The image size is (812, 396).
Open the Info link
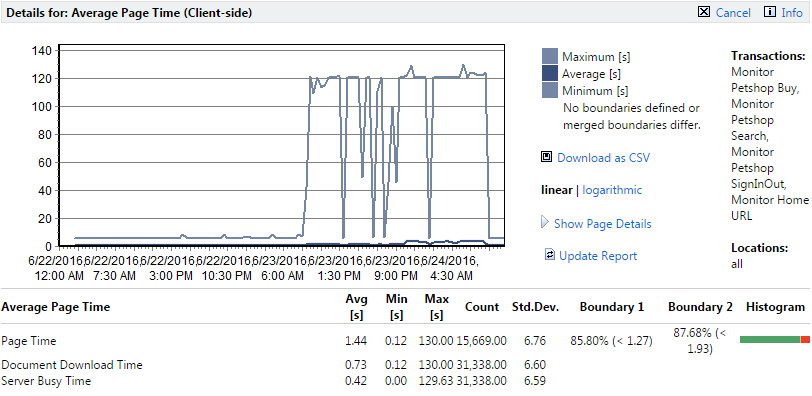click(792, 13)
